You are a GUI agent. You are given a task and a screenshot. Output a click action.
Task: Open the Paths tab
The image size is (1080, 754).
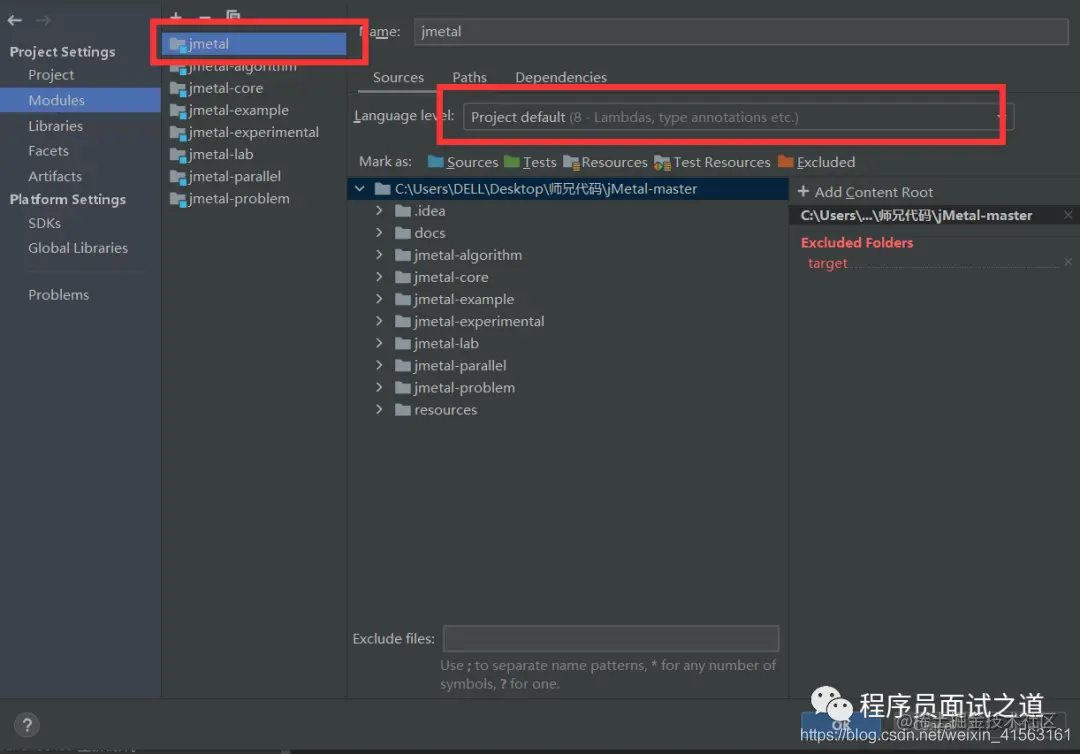point(469,77)
